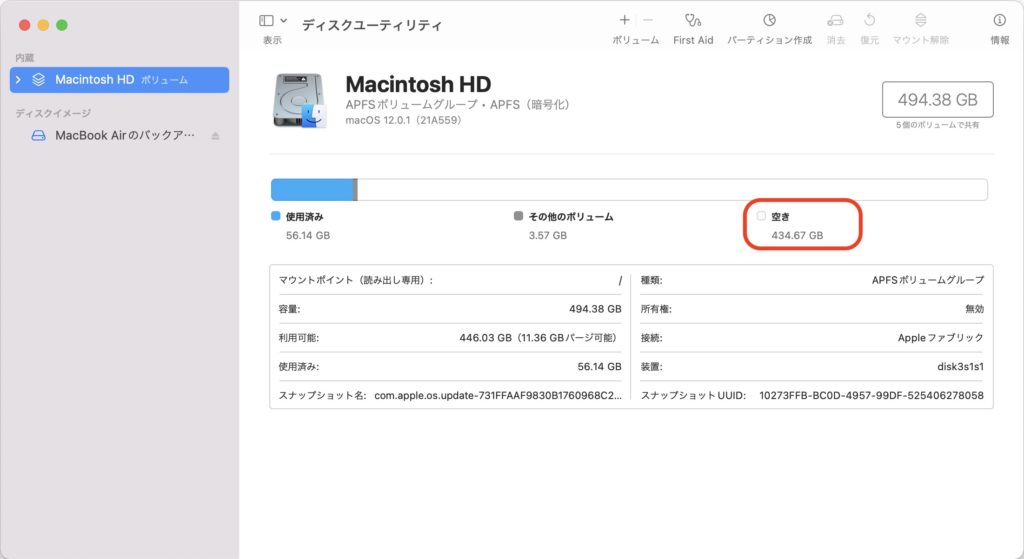The height and width of the screenshot is (559, 1024).
Task: Click the 内蔵 sidebar section header
Action: coord(25,57)
